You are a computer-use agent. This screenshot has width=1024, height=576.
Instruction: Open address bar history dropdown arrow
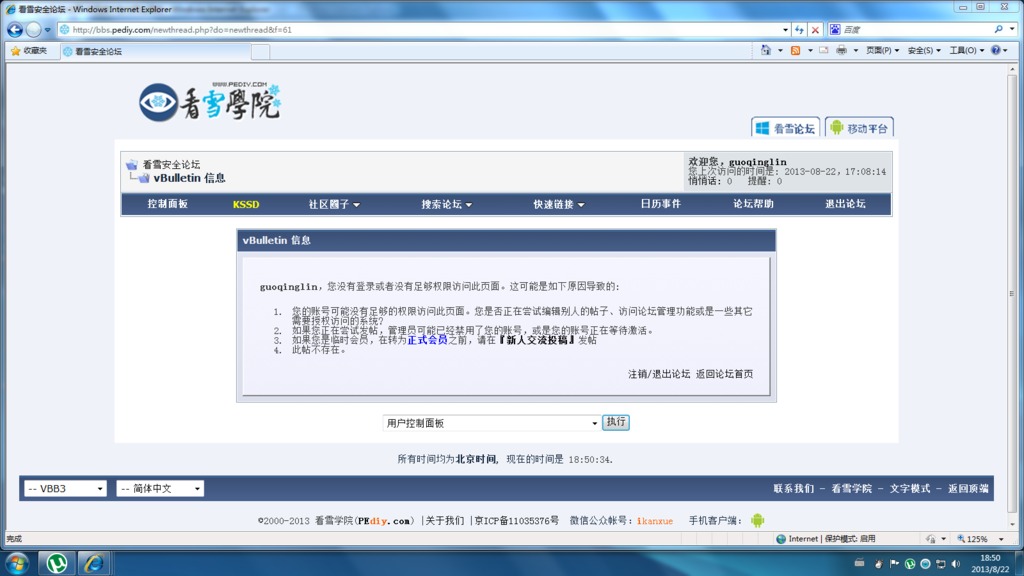pos(785,29)
